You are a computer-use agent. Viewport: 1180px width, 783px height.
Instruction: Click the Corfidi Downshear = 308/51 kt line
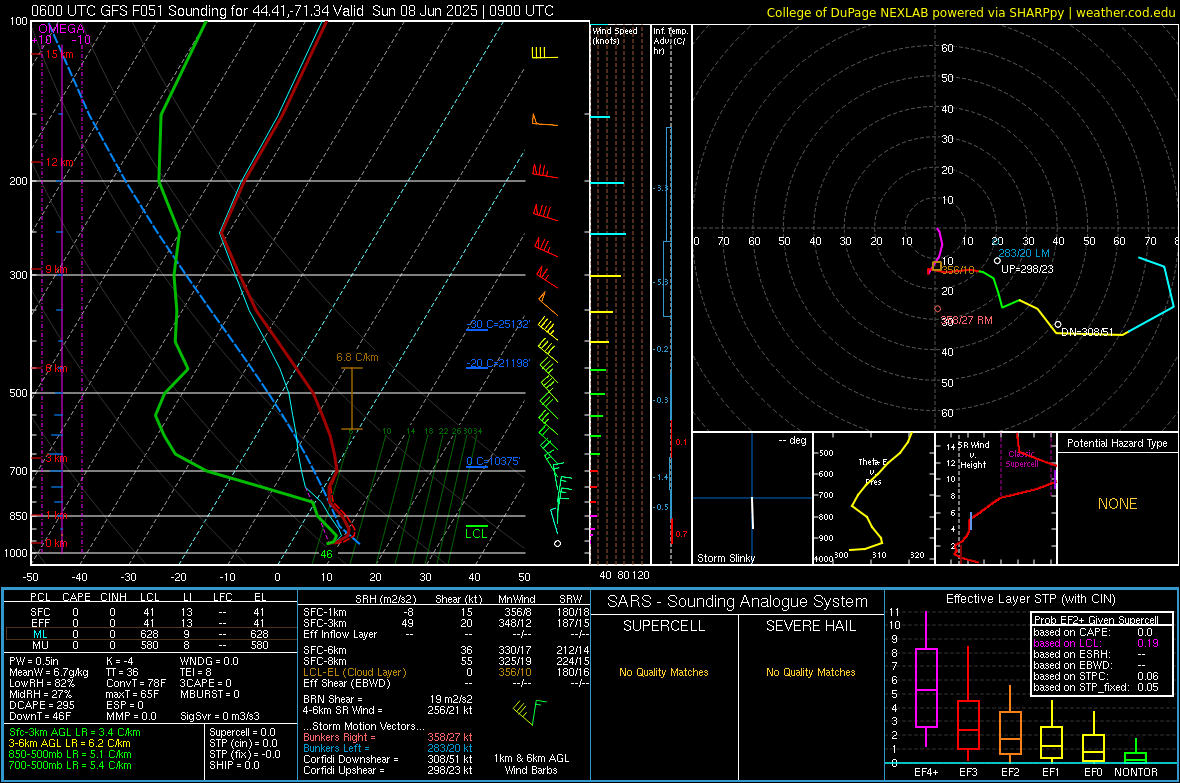[388, 759]
